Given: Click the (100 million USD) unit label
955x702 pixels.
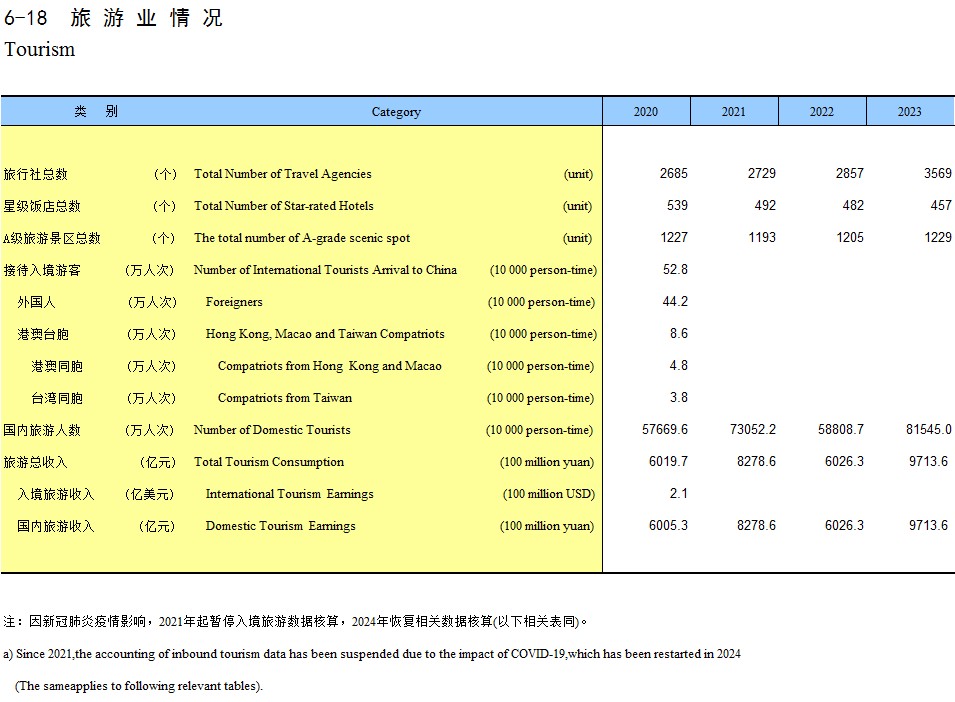Looking at the screenshot, I should [549, 494].
